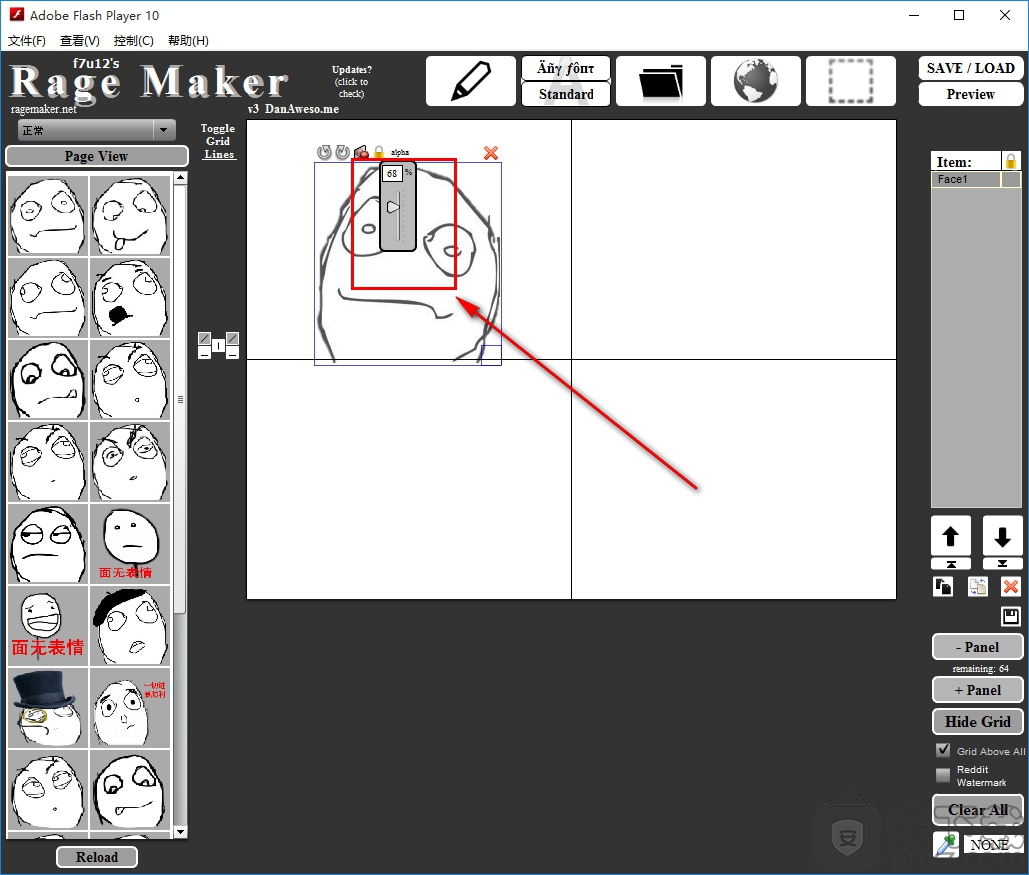Click the swap/replace item icon
1029x875 pixels.
978,586
